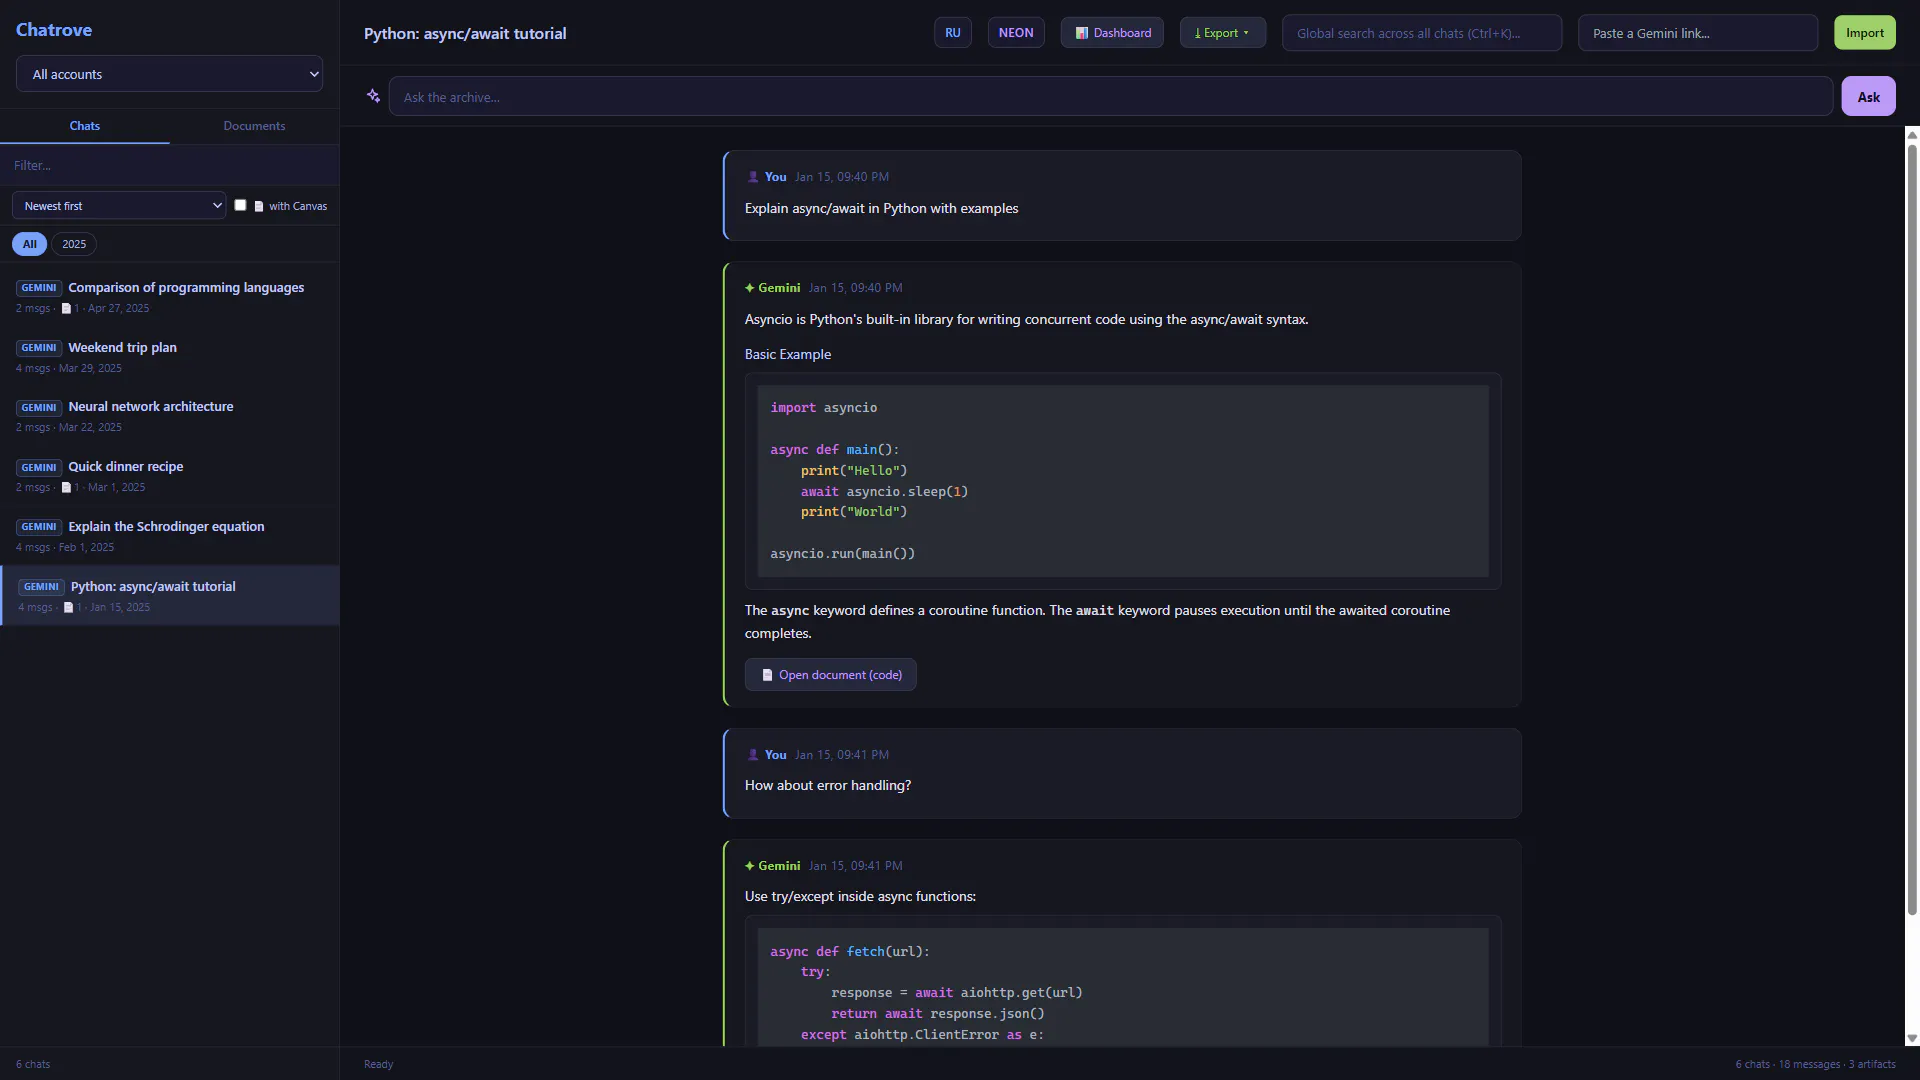Click the GEMINI badge on the Quick dinner recipe chat
Viewport: 1920px width, 1080px height.
(39, 467)
